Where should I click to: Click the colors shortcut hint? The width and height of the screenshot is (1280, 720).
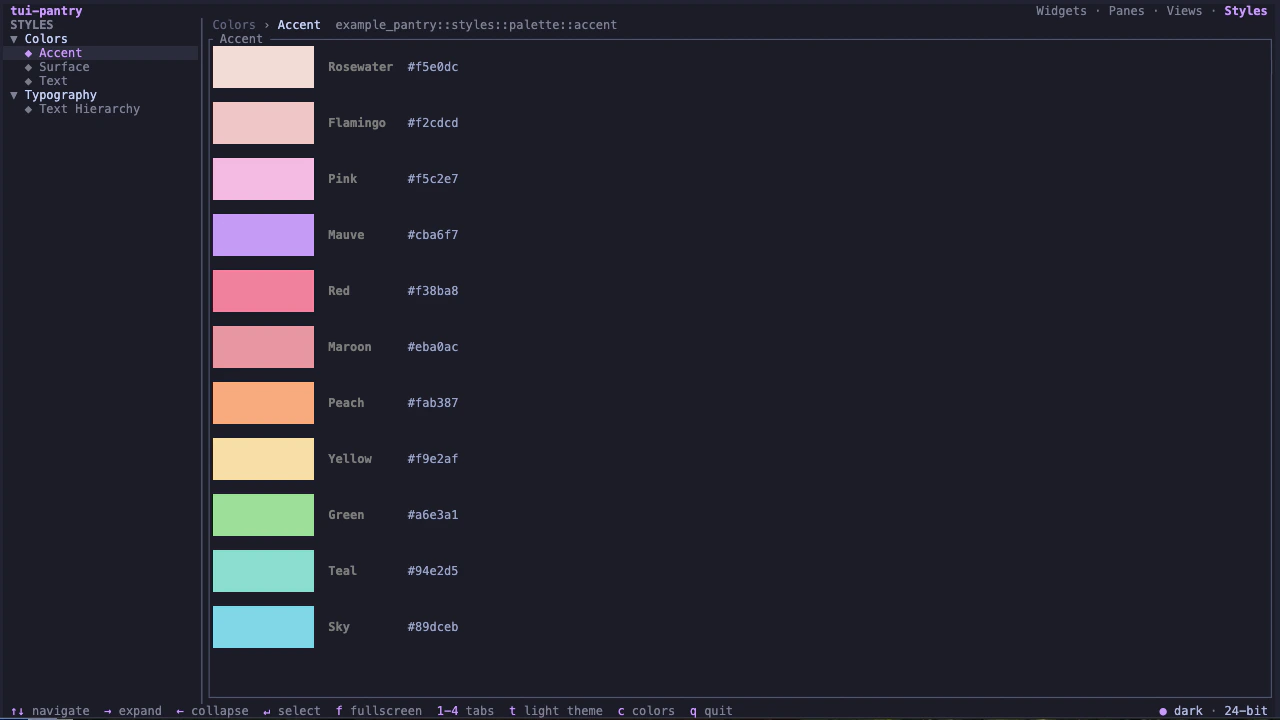(x=646, y=711)
